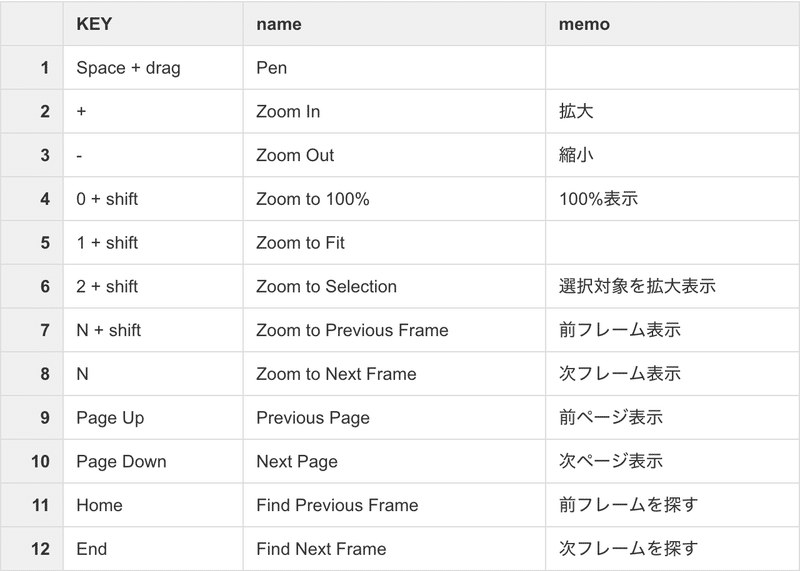Select the memo column header
The height and width of the screenshot is (571, 800).
tap(672, 23)
